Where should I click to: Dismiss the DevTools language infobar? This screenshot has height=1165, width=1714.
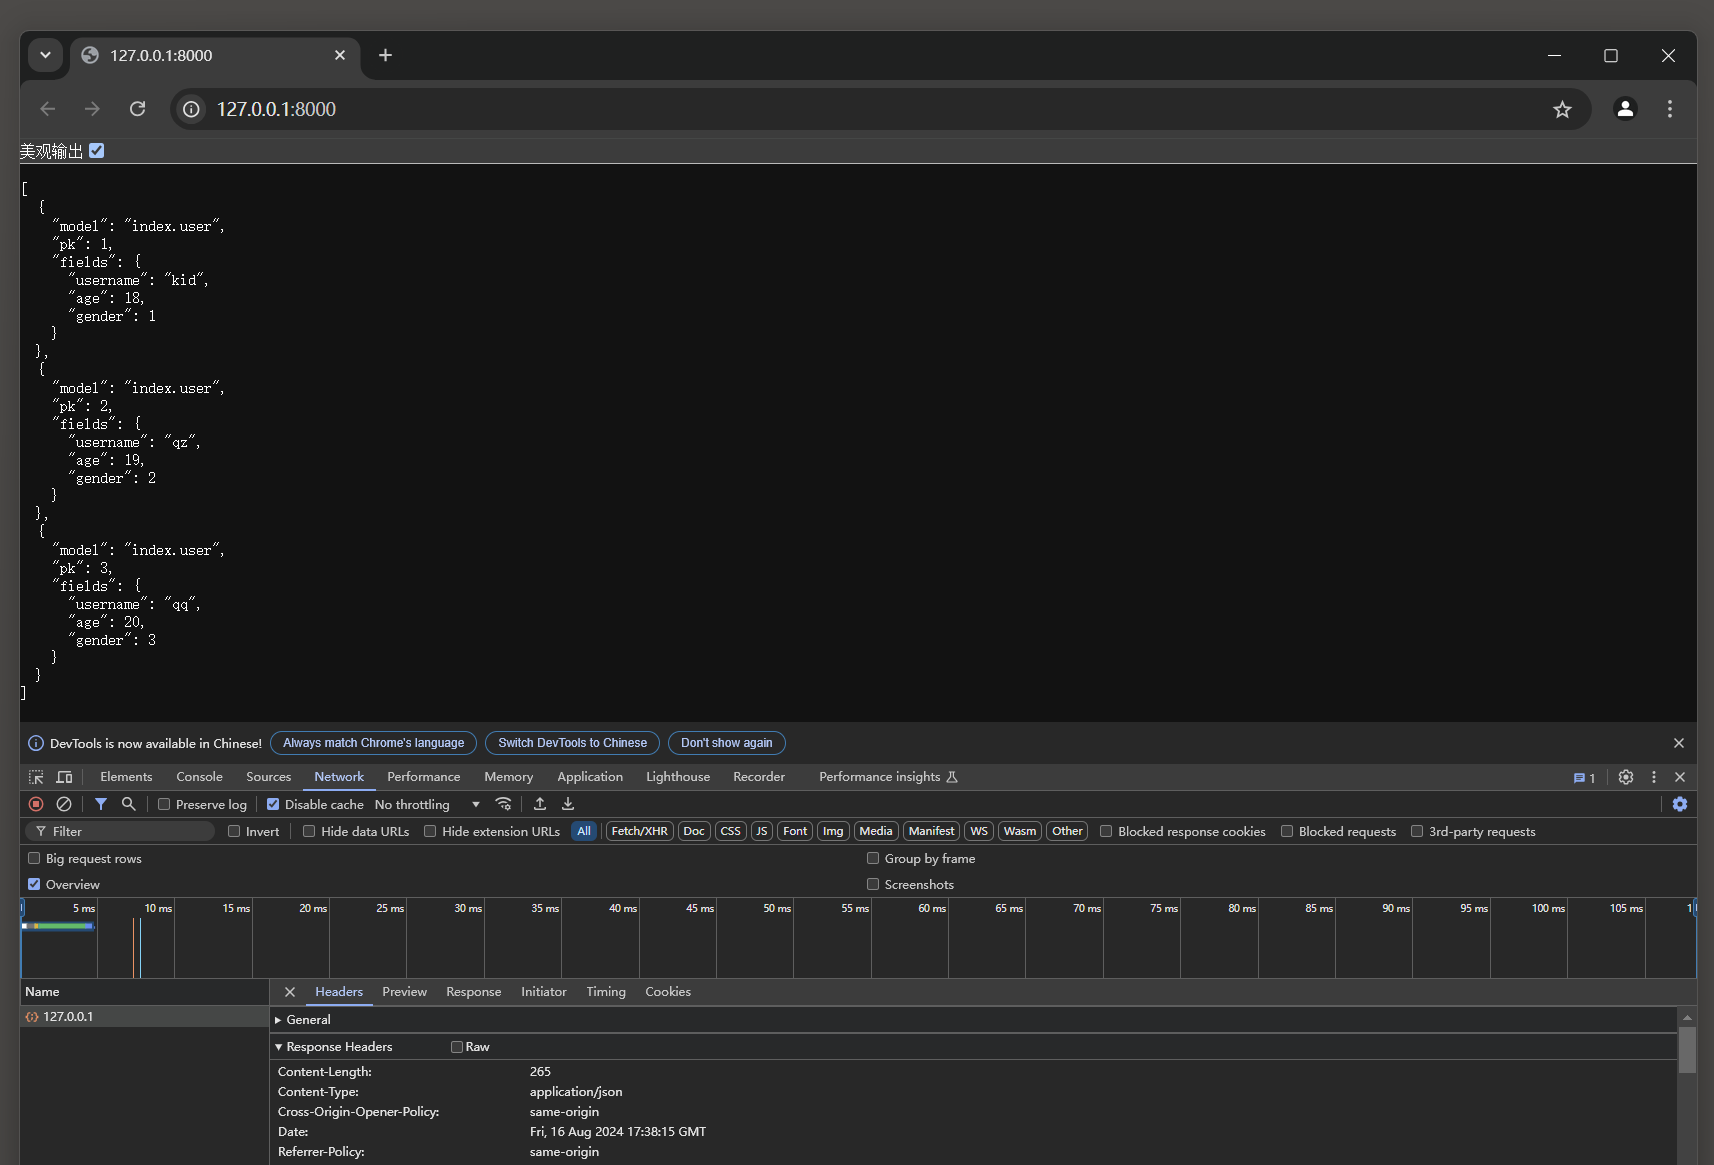click(1679, 743)
